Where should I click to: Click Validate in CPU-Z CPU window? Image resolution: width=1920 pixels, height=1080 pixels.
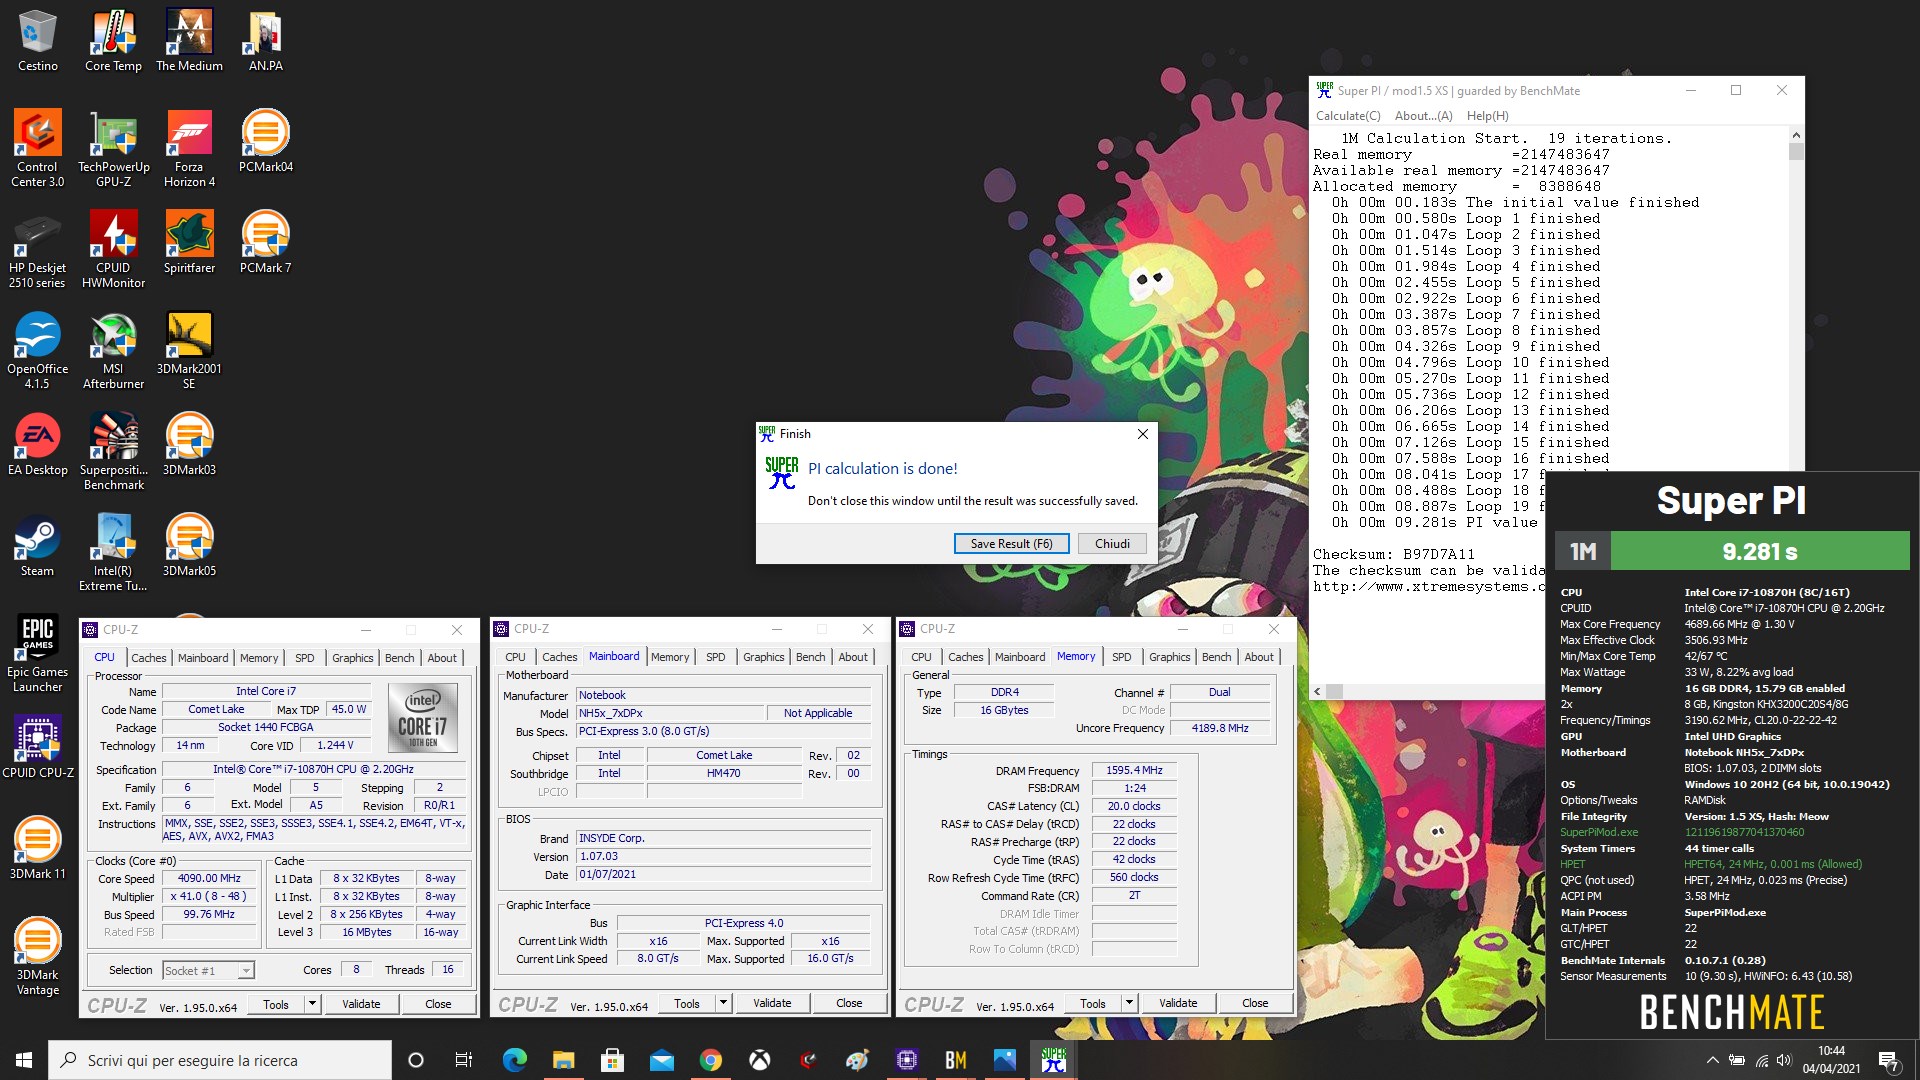(x=361, y=1004)
